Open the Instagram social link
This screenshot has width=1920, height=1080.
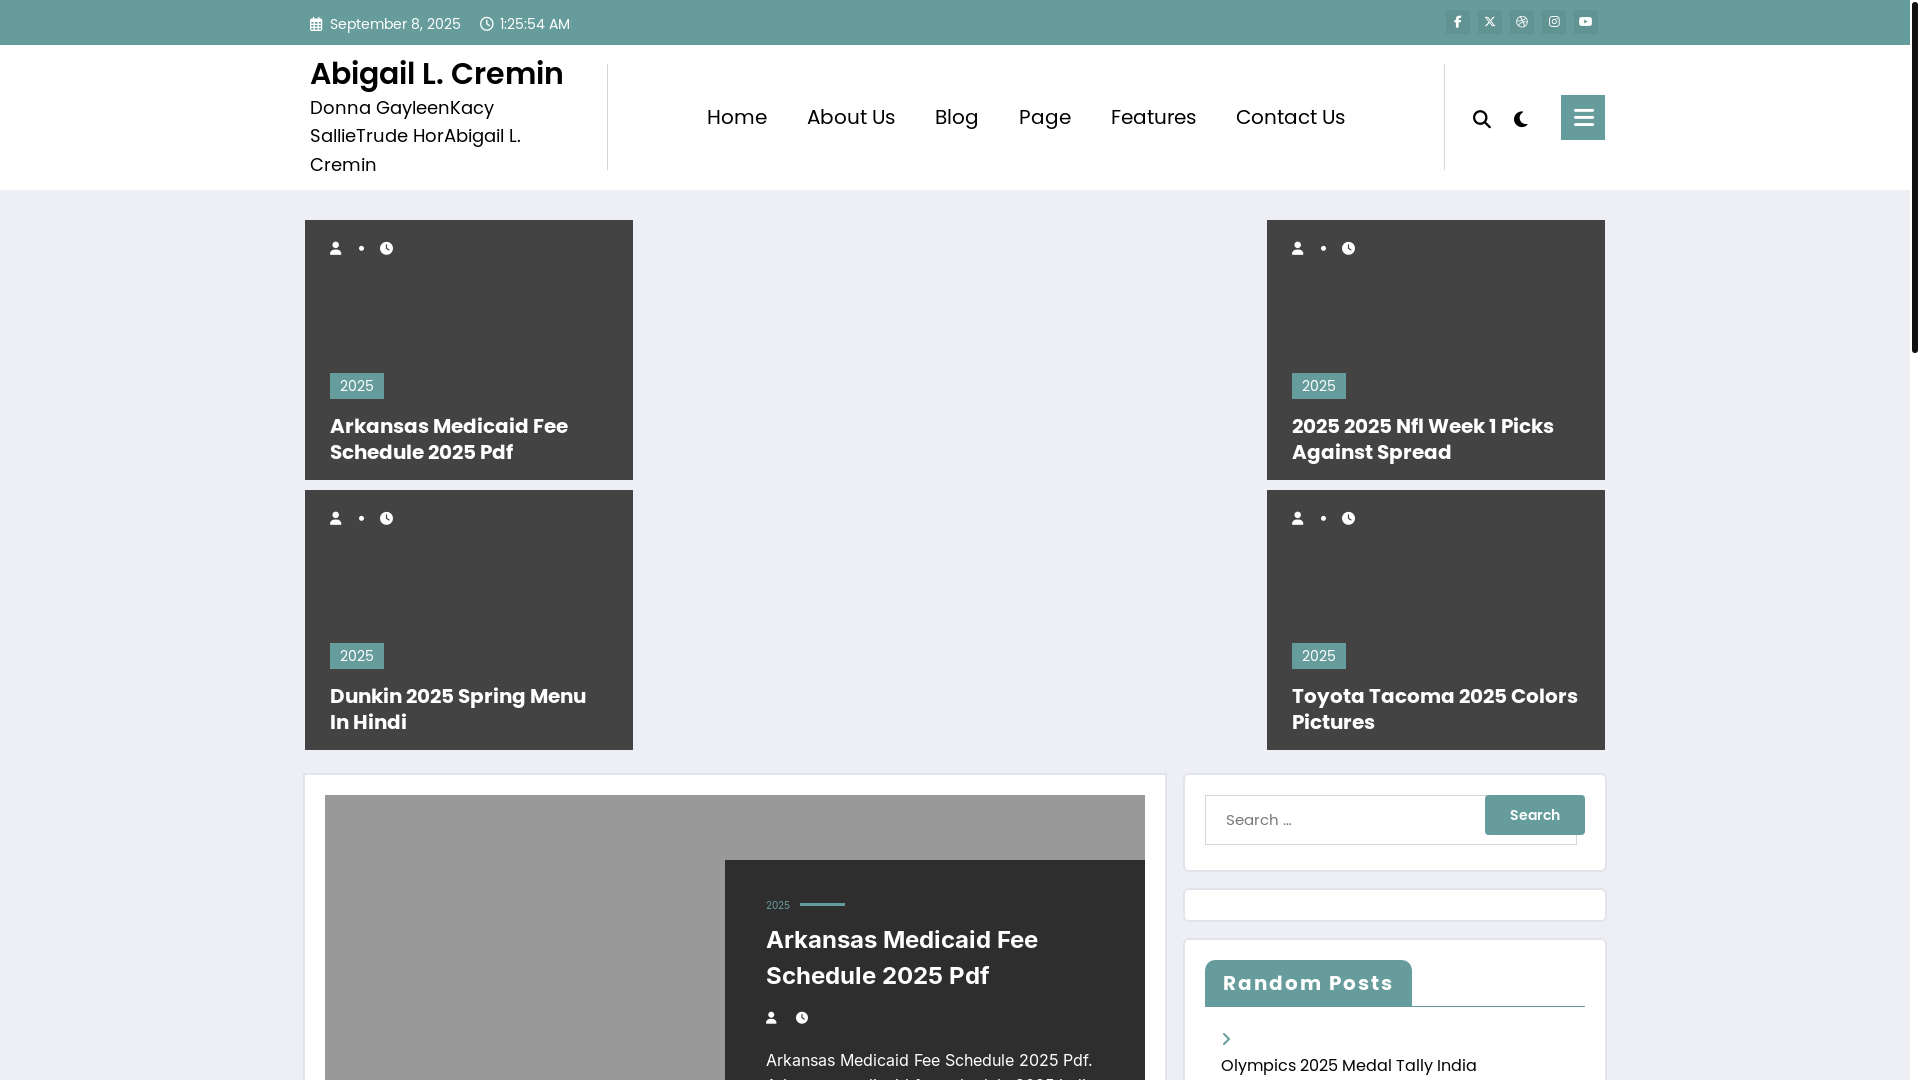point(1554,22)
